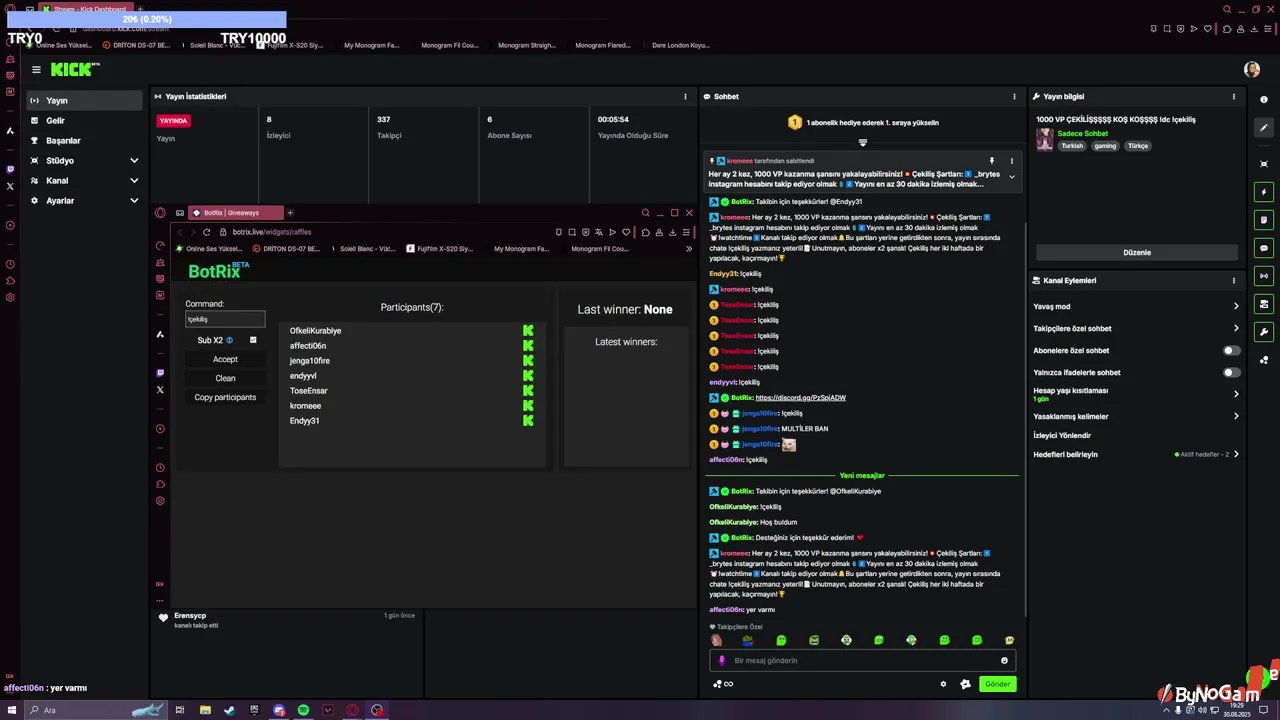1280x720 pixels.
Task: Show more bookmarks in BotRix browser
Action: pyautogui.click(x=688, y=249)
